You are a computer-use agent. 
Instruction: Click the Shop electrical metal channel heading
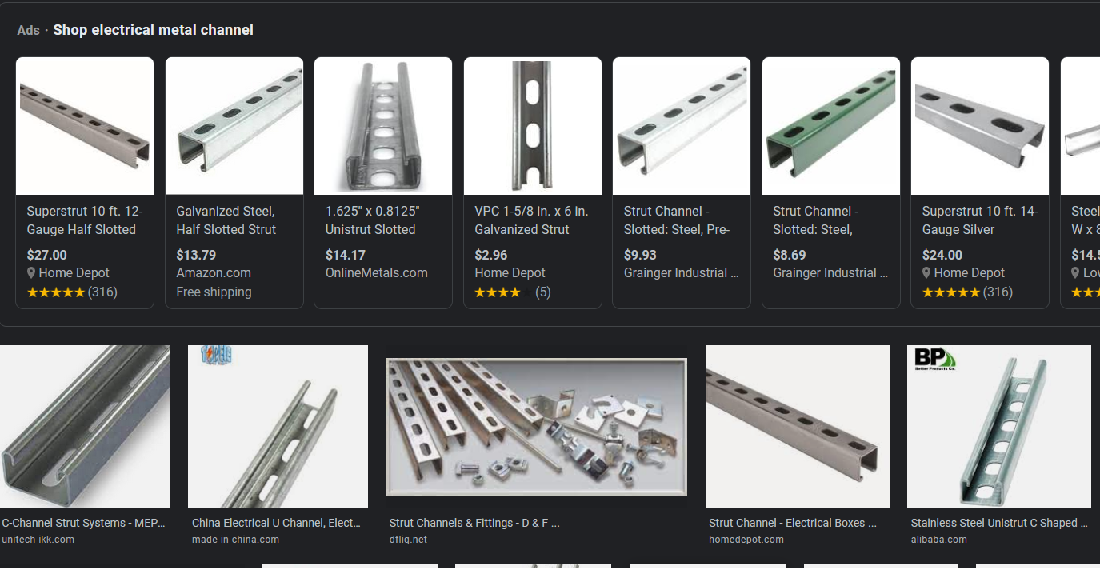click(x=153, y=30)
